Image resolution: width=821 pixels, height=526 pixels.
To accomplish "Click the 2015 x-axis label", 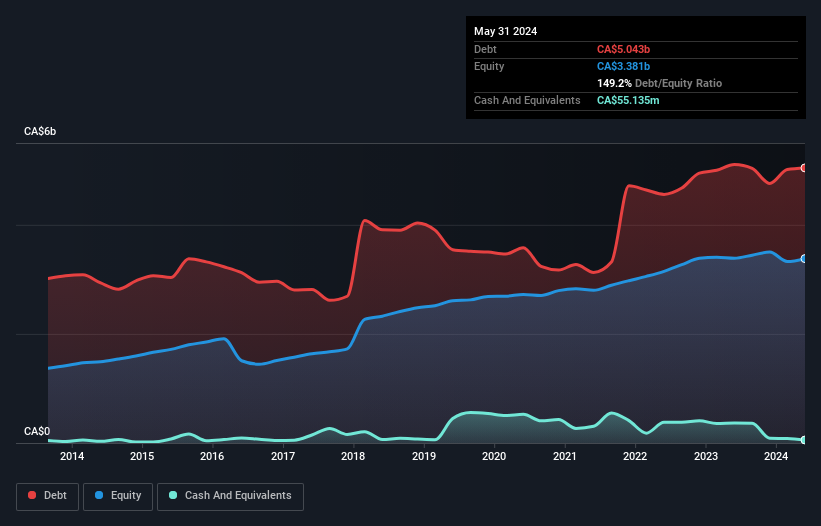I will 142,456.
